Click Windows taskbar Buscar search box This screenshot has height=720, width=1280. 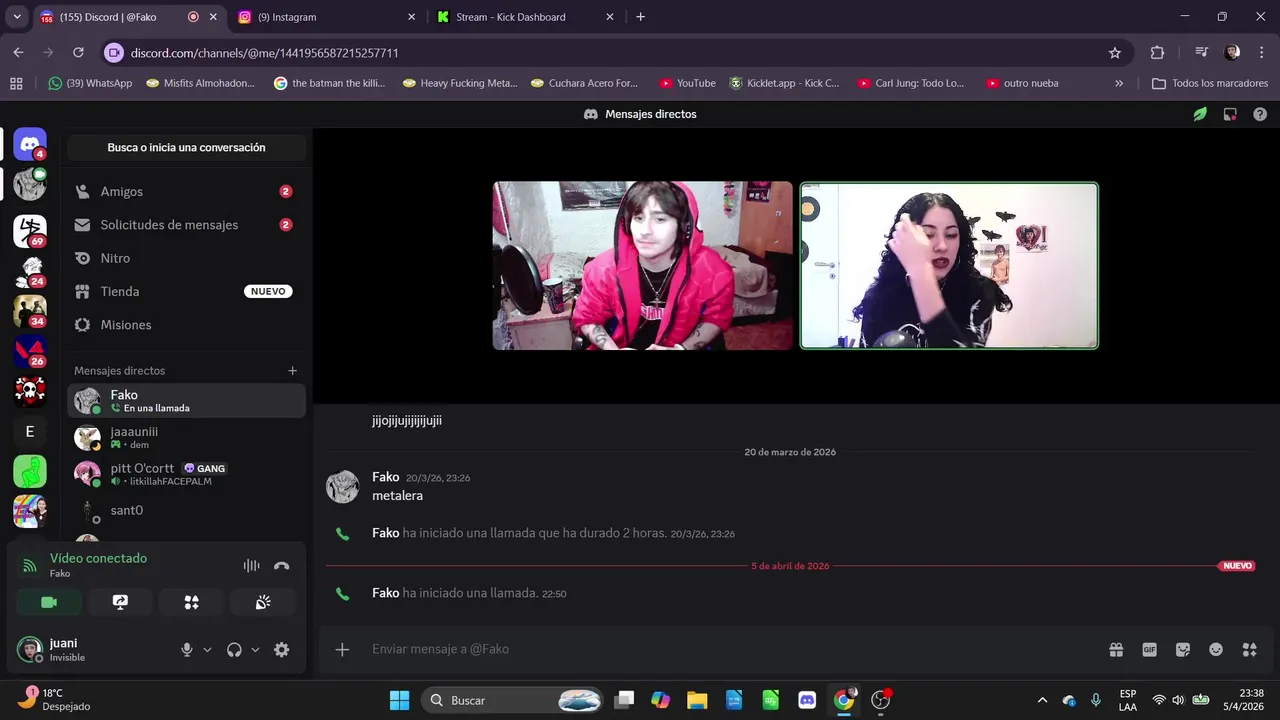point(512,700)
